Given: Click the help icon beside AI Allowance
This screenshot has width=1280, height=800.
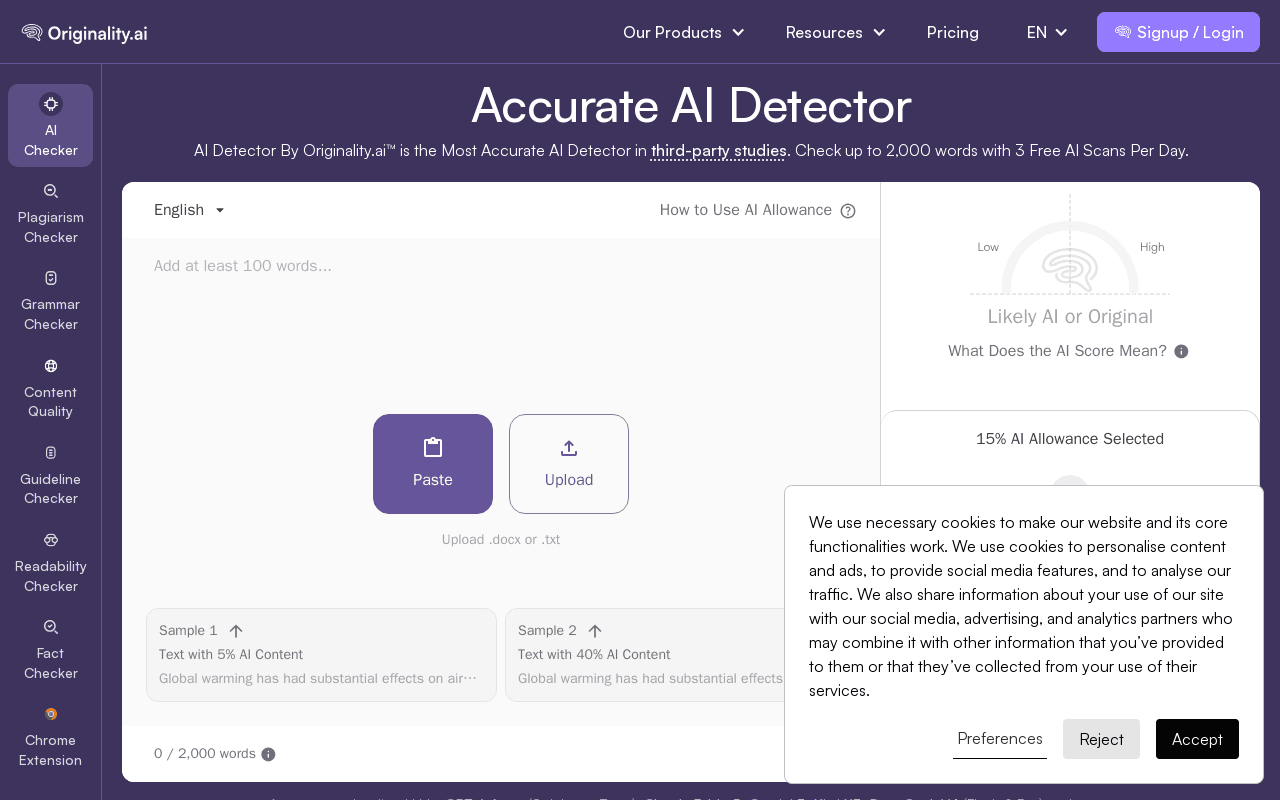Looking at the screenshot, I should pyautogui.click(x=848, y=211).
